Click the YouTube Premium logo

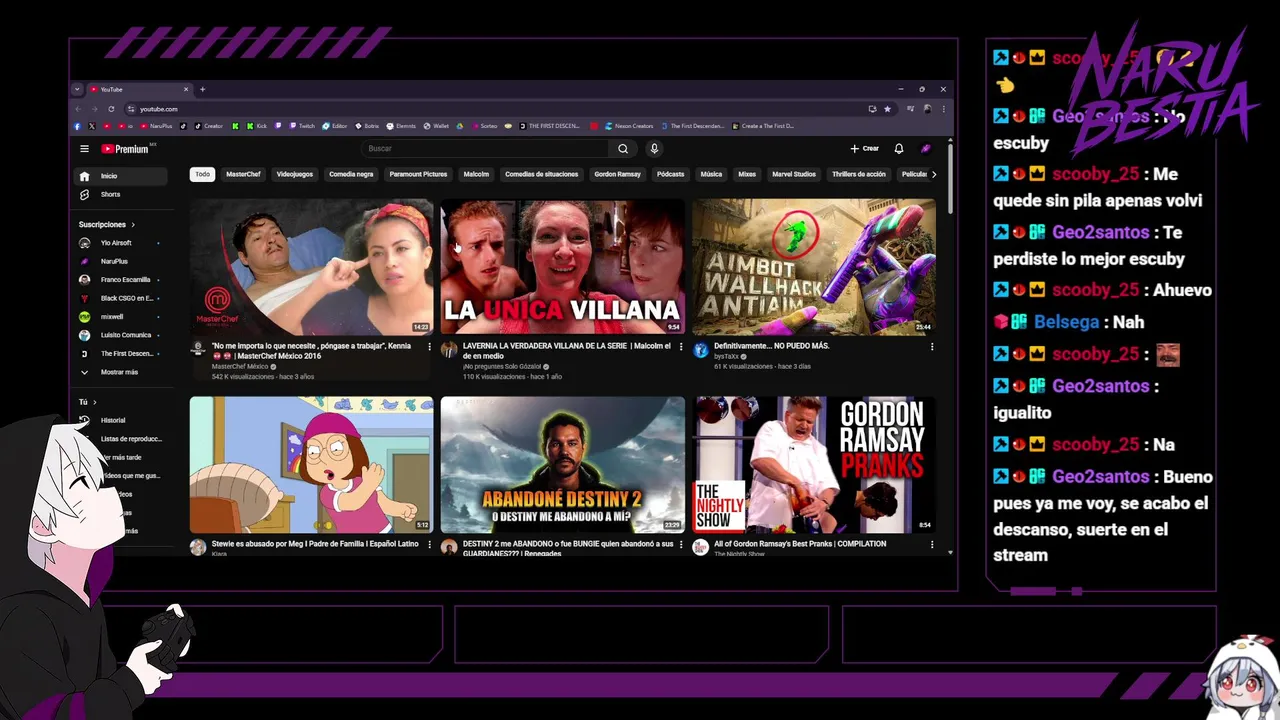pyautogui.click(x=125, y=149)
